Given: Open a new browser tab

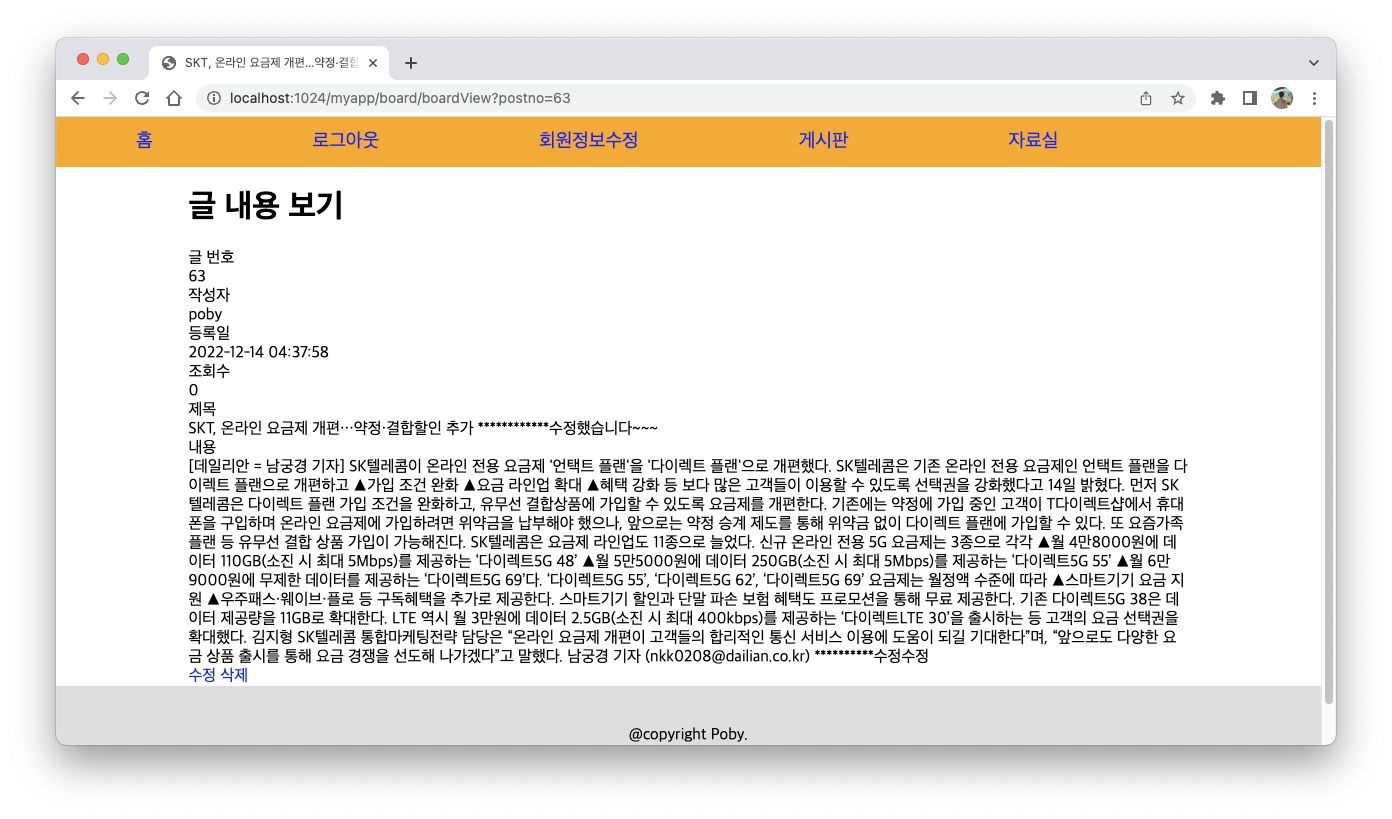Looking at the screenshot, I should point(410,63).
